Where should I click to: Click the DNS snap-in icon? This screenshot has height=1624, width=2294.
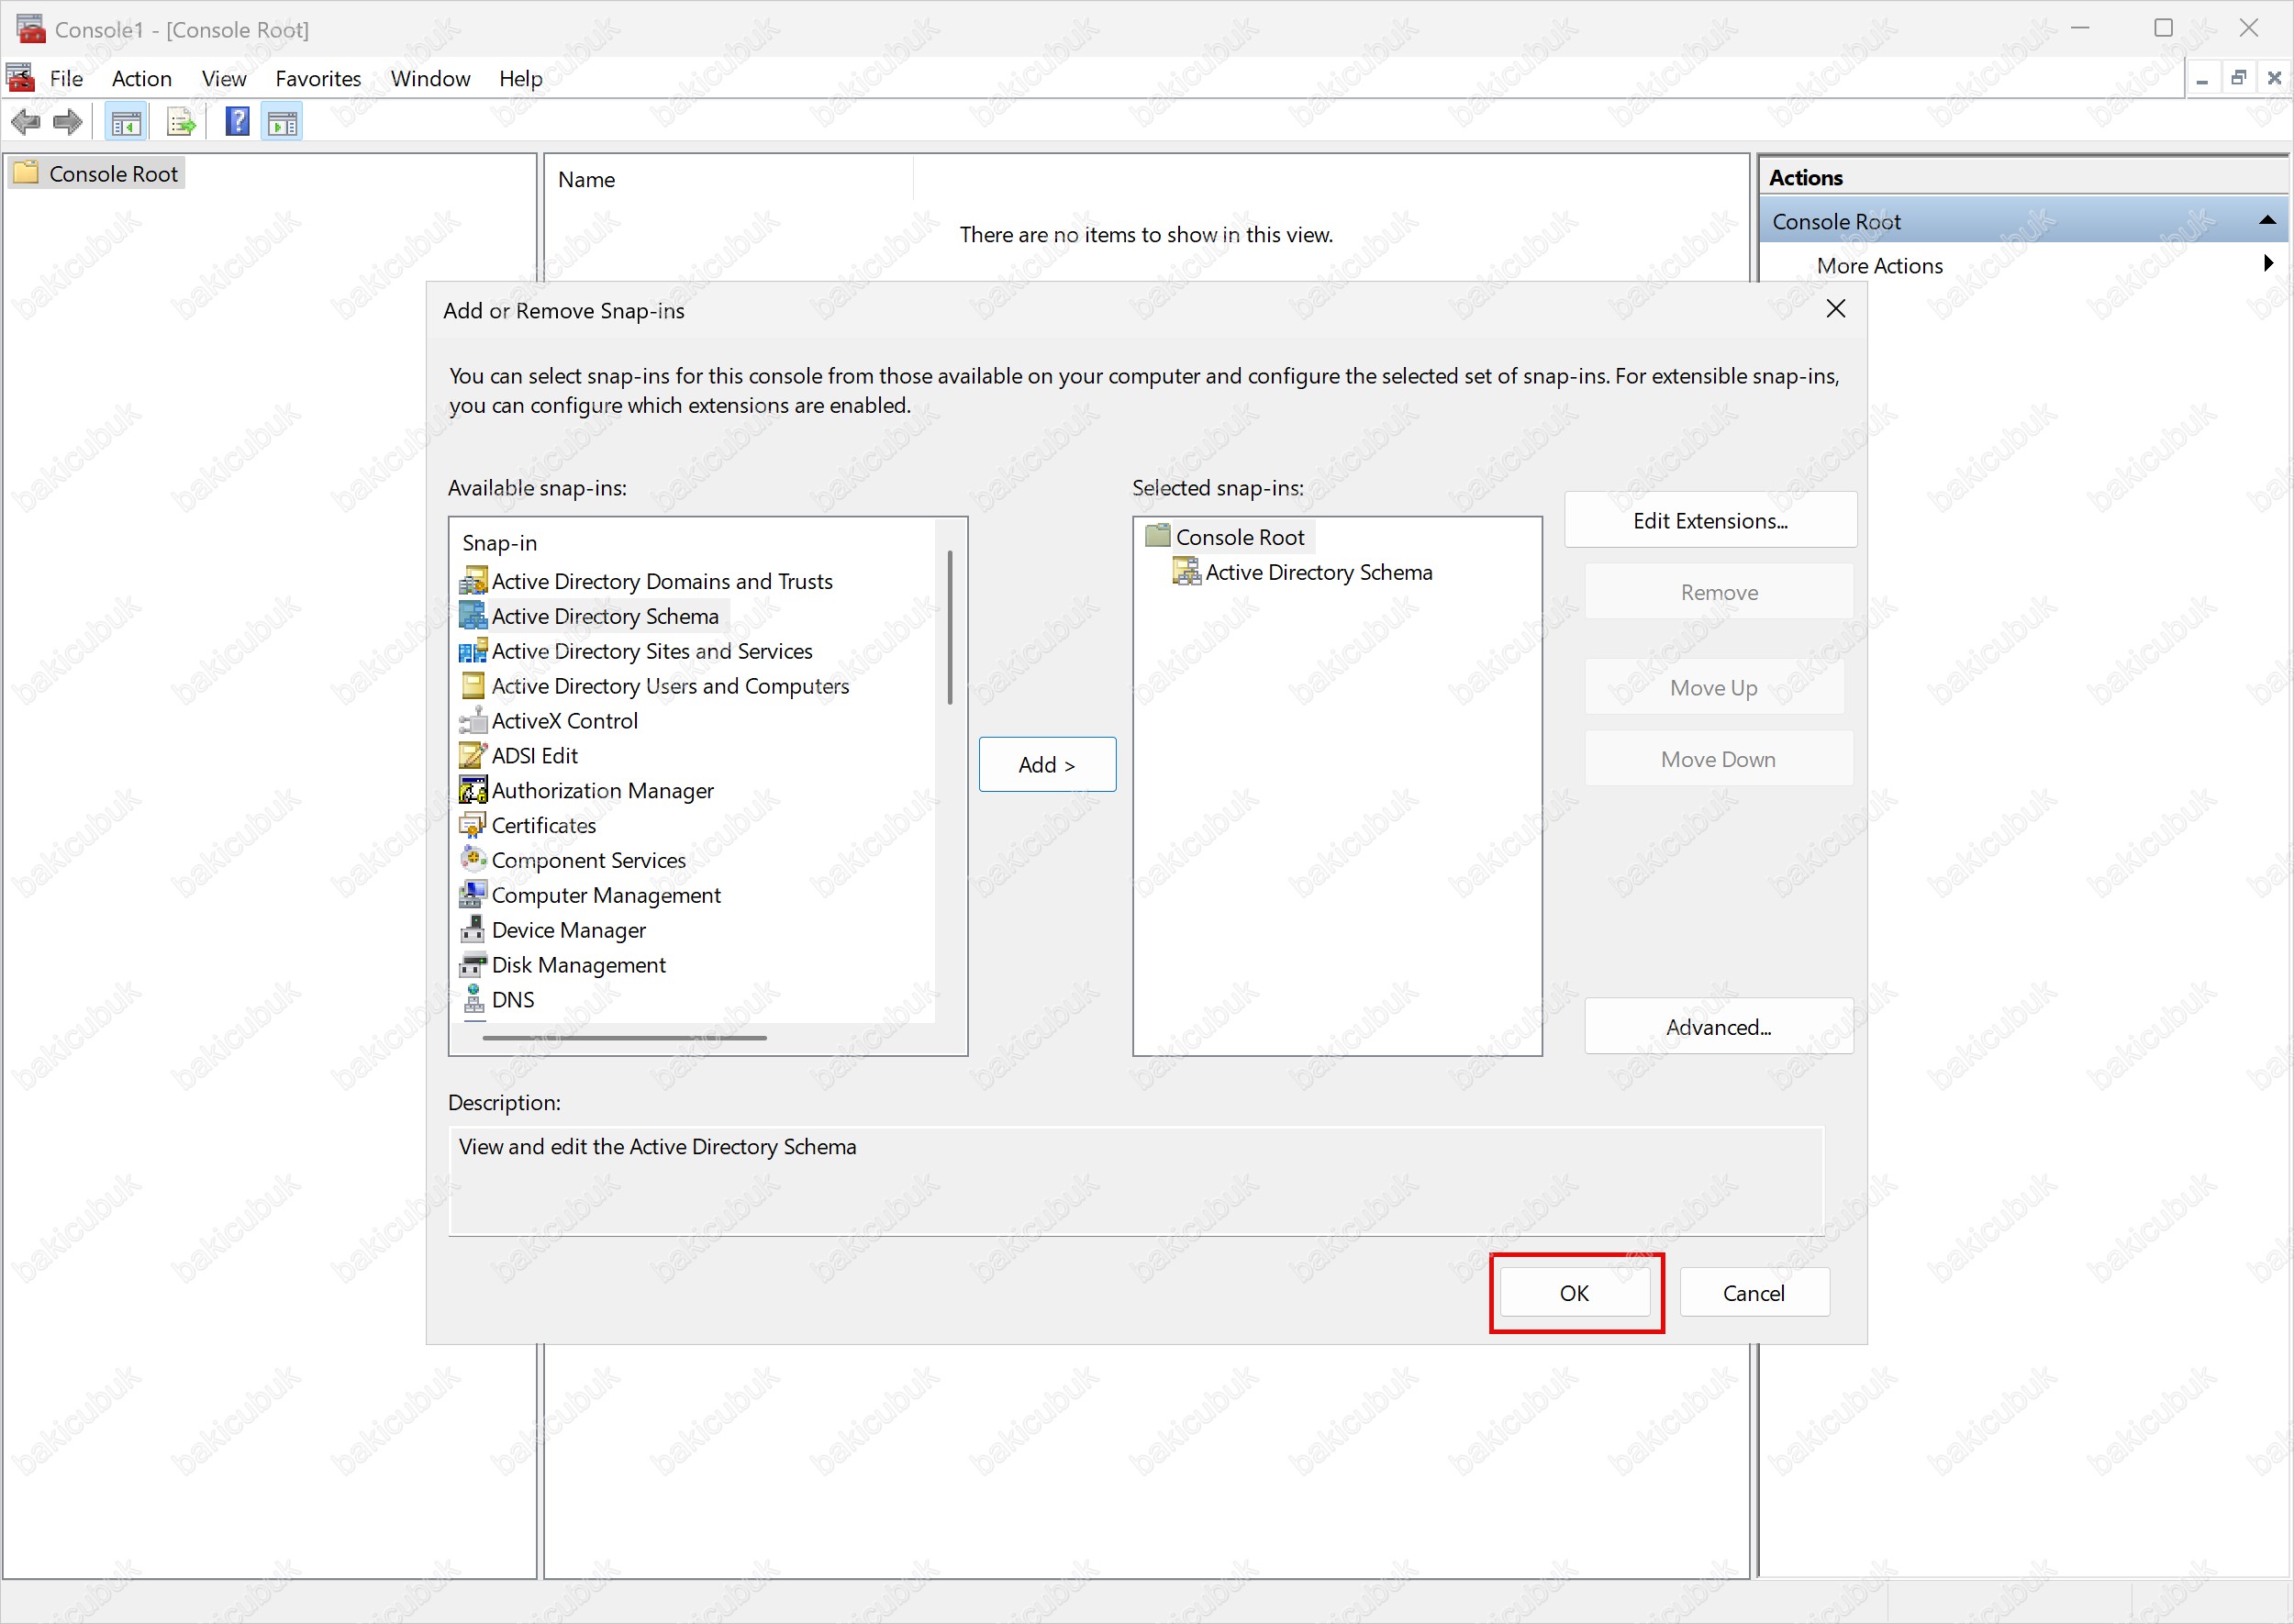pos(474,999)
